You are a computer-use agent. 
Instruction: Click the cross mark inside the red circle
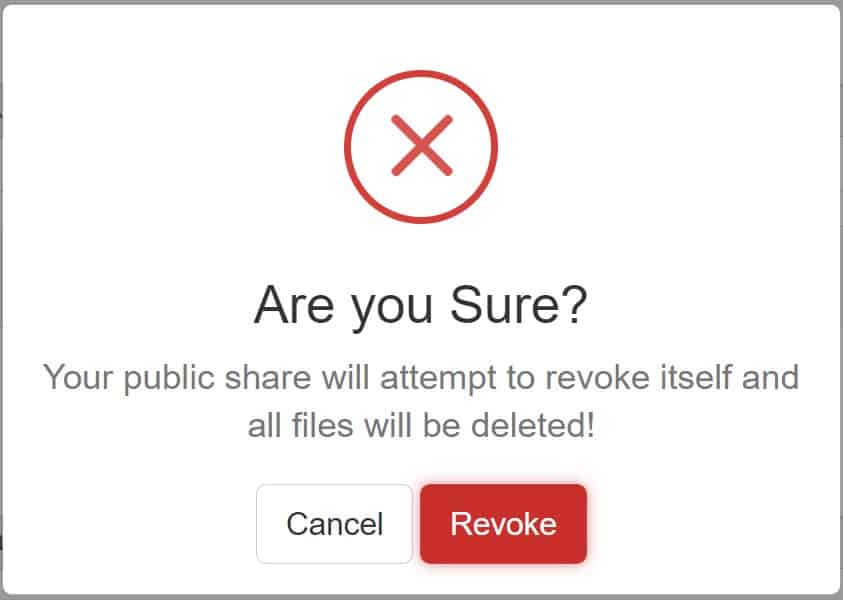422,145
